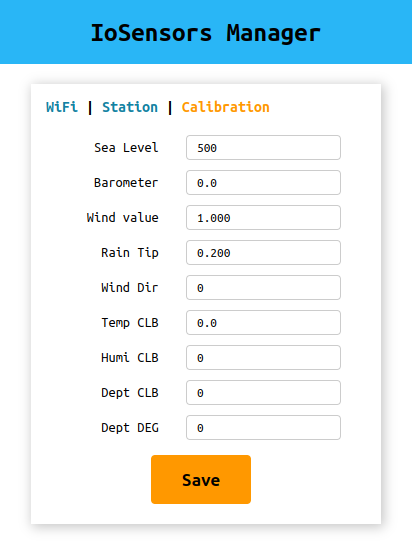Screen dimensions: 412x556
Task: Click the Humi CLB input field
Action: pyautogui.click(x=263, y=357)
